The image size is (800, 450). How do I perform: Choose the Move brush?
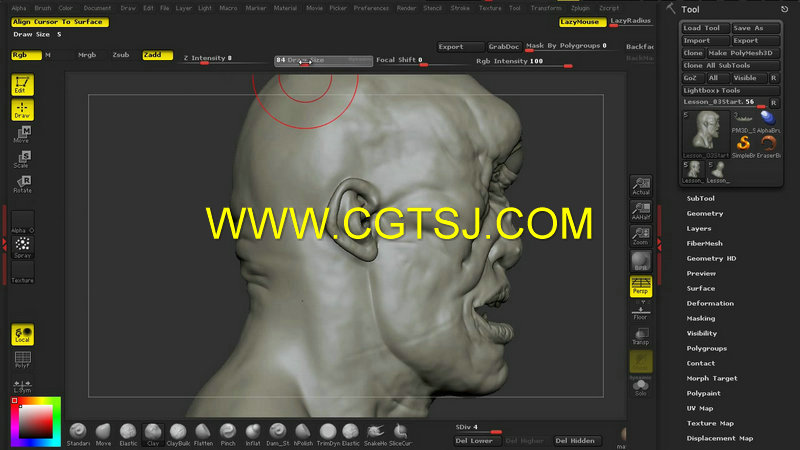pyautogui.click(x=103, y=435)
